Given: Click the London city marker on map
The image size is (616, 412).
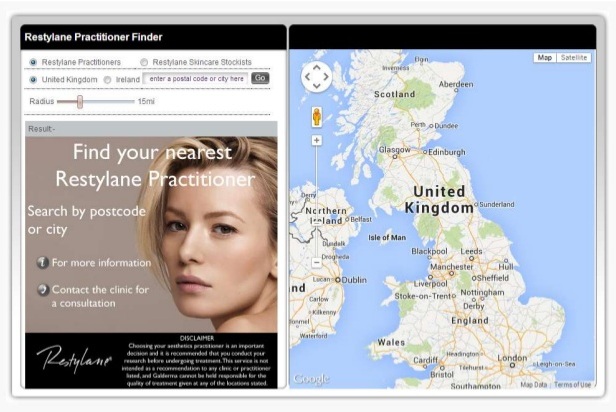Looking at the screenshot, I should point(512,365).
